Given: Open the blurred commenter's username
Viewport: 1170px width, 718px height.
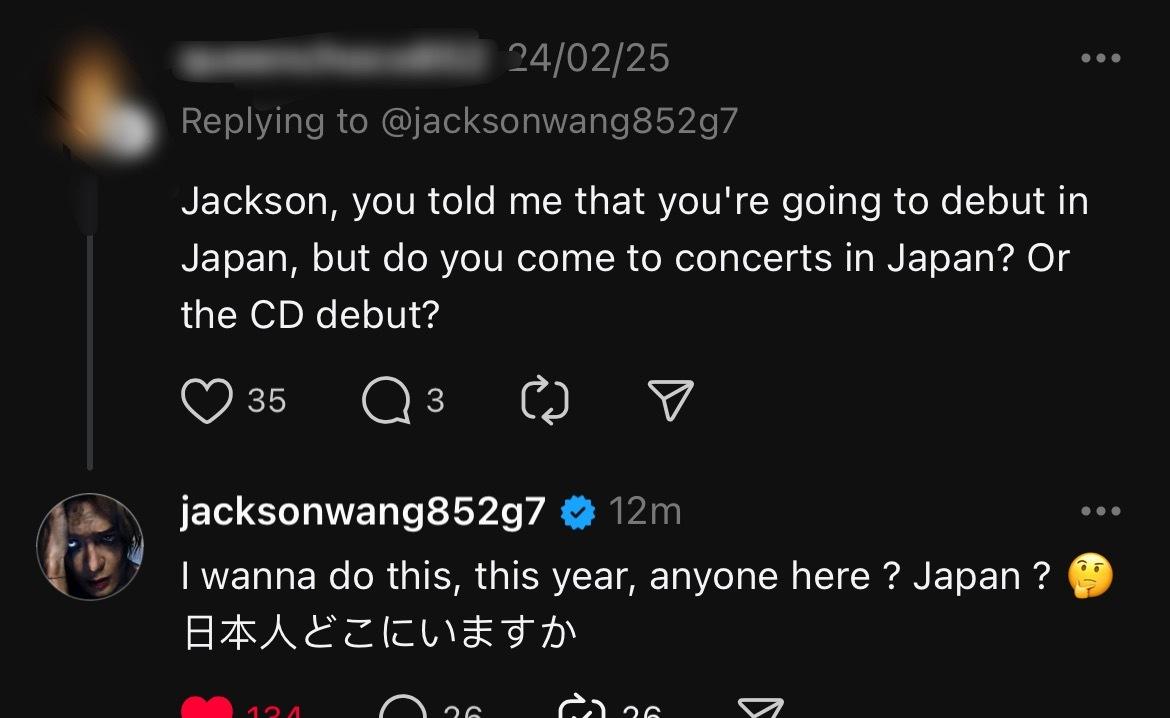Looking at the screenshot, I should [x=335, y=59].
